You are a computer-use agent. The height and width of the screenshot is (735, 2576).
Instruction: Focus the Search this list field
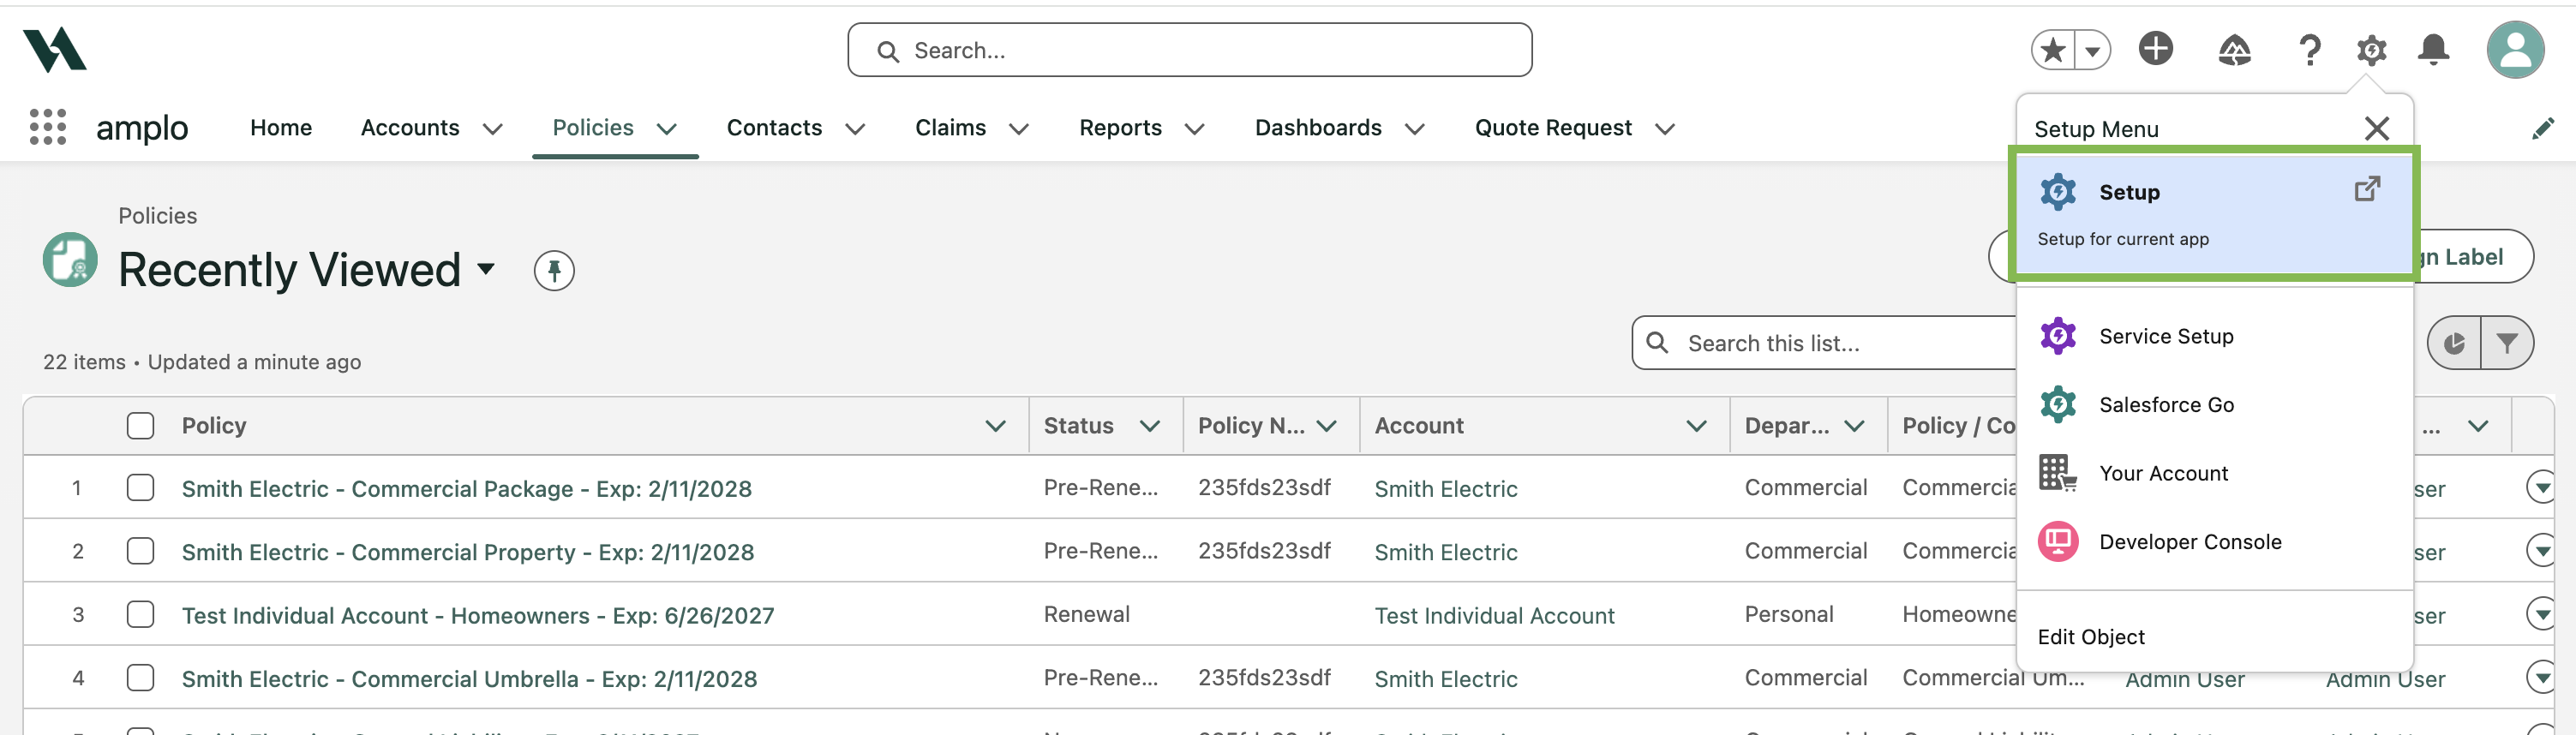point(1824,343)
